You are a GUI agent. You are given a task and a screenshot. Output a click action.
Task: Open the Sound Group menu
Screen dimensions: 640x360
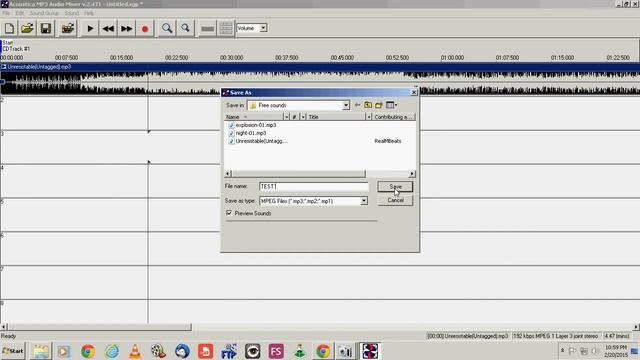coord(44,13)
